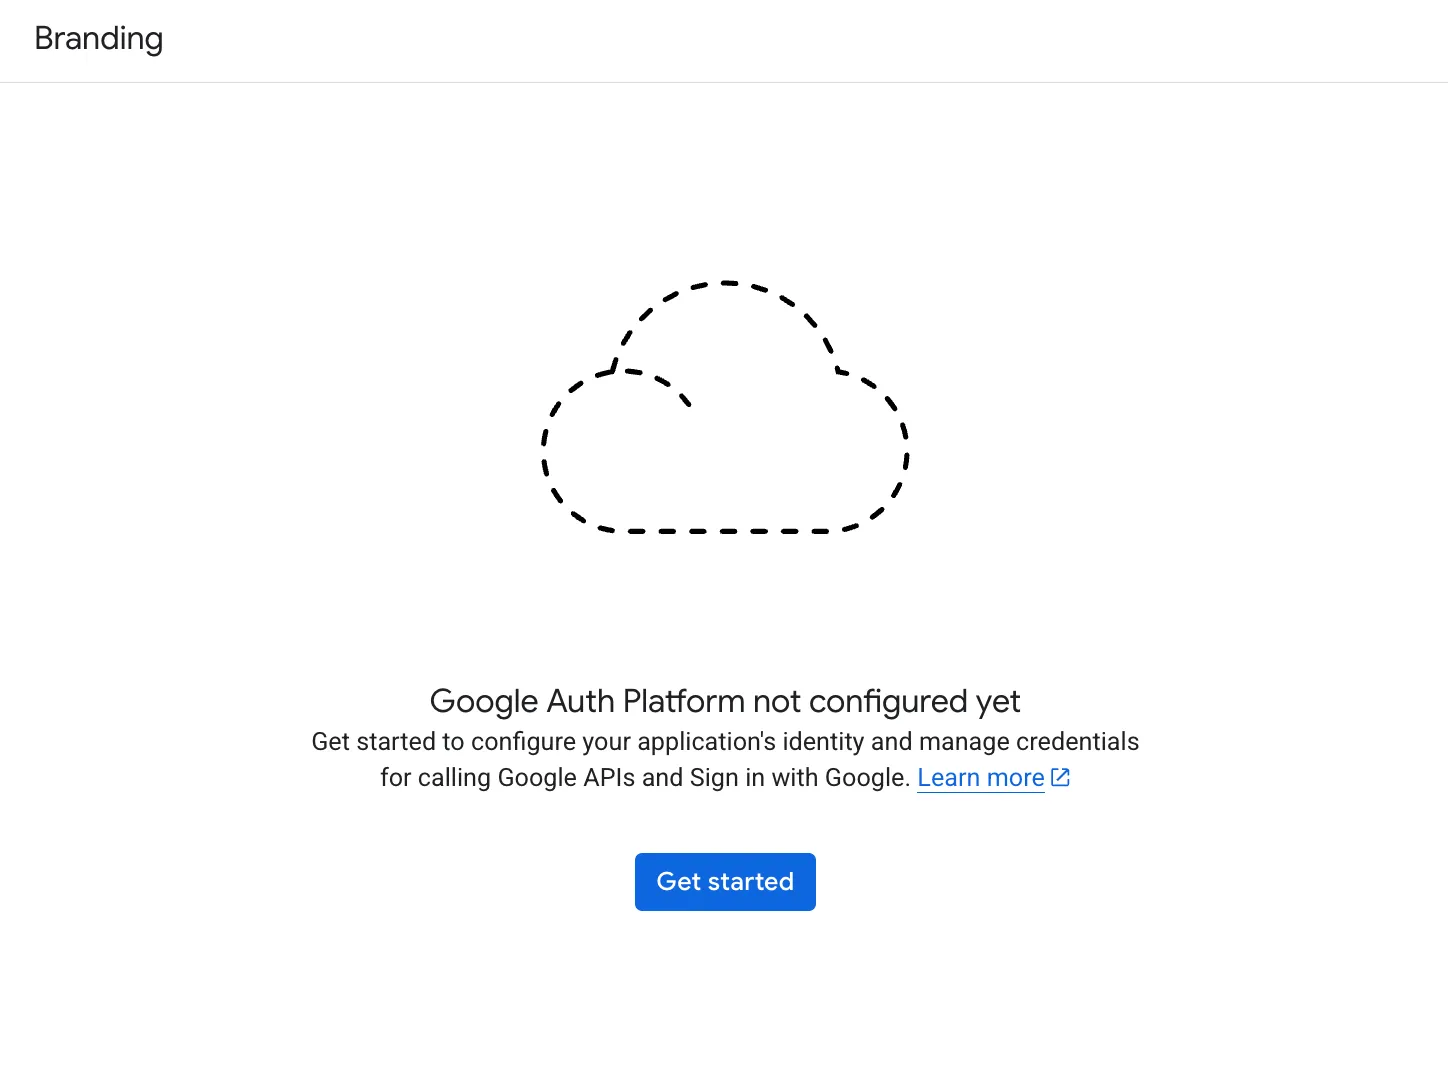Tap the small square-arrow icon after Learn more
1448x1068 pixels.
pos(1060,777)
